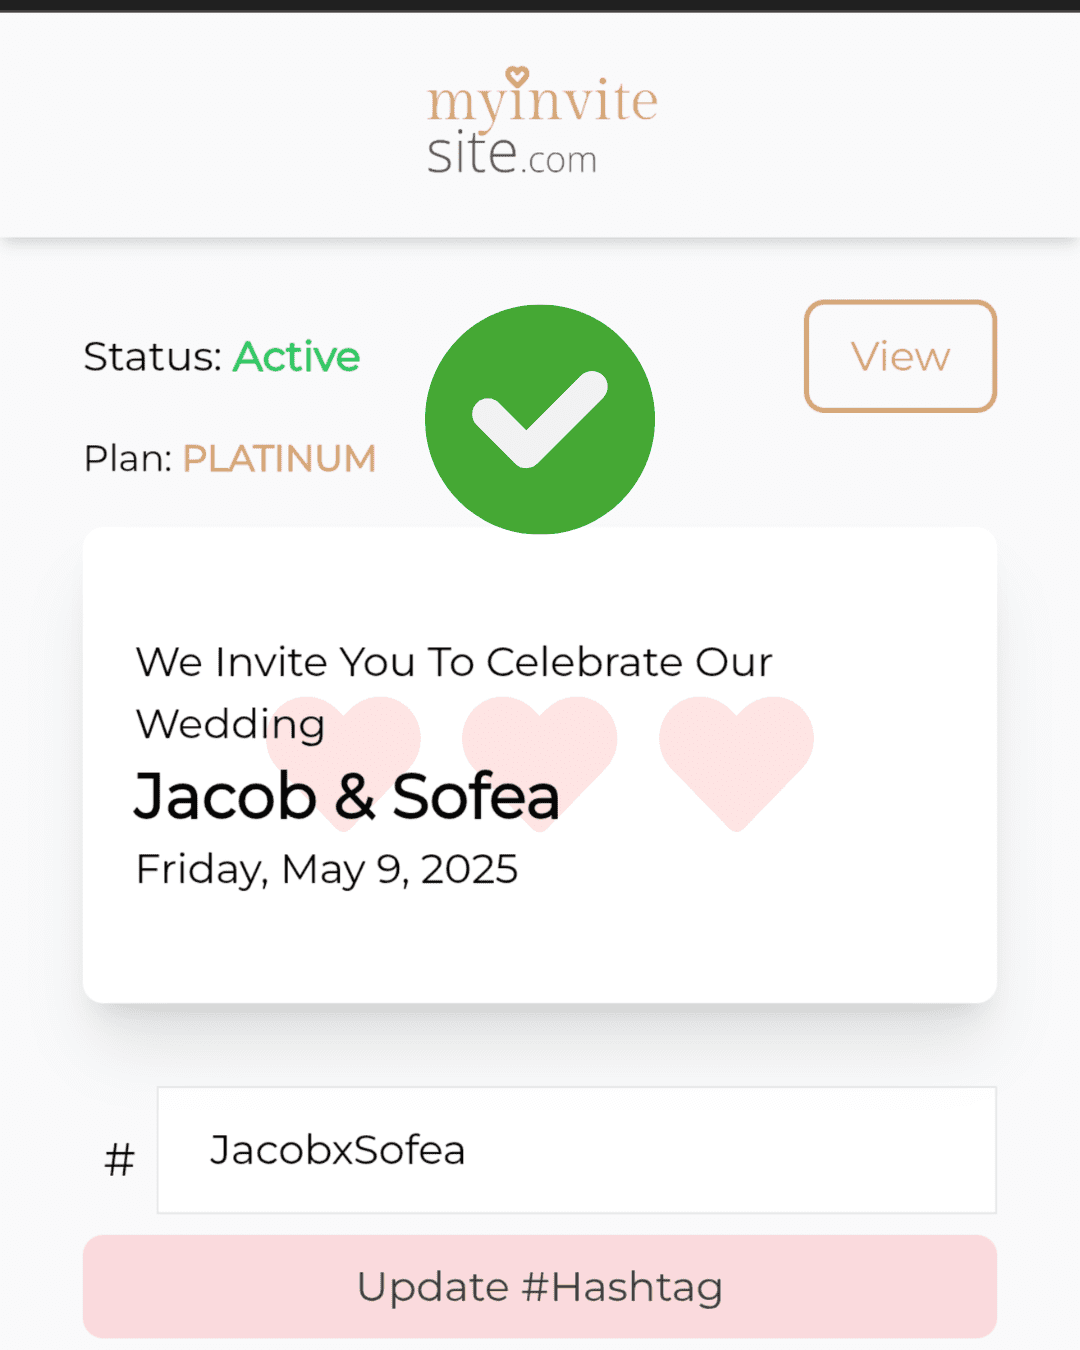Click the .com part of the logo
Viewport: 1080px width, 1350px height.
coord(560,161)
